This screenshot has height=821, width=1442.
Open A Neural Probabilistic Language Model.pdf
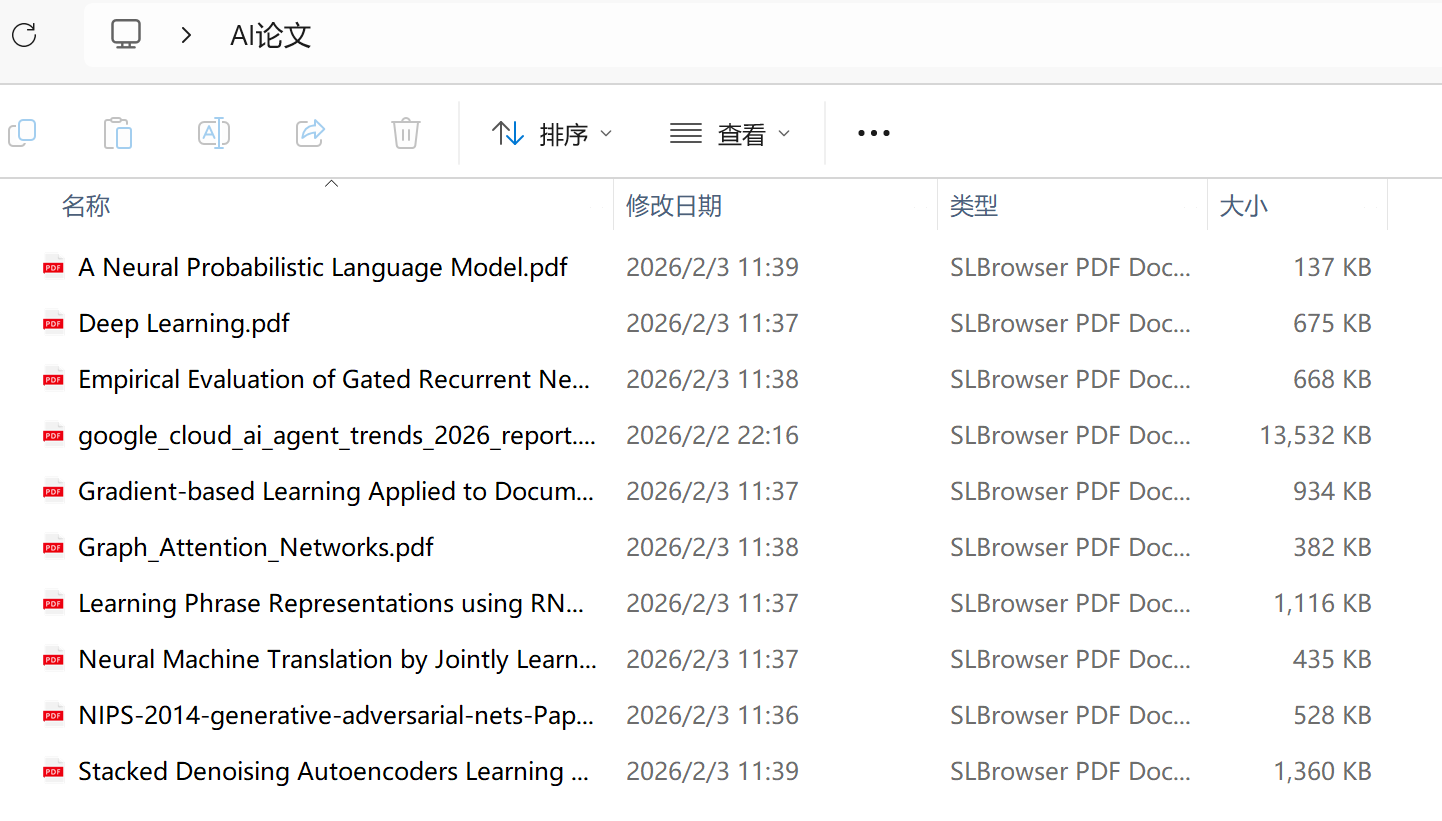(322, 267)
